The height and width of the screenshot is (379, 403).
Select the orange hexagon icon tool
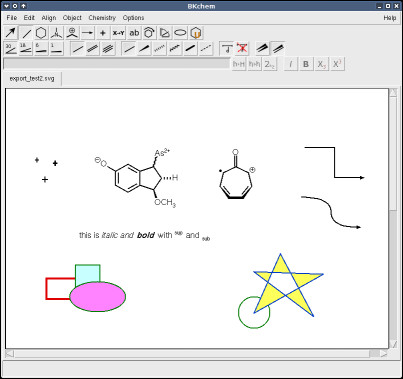[x=196, y=33]
